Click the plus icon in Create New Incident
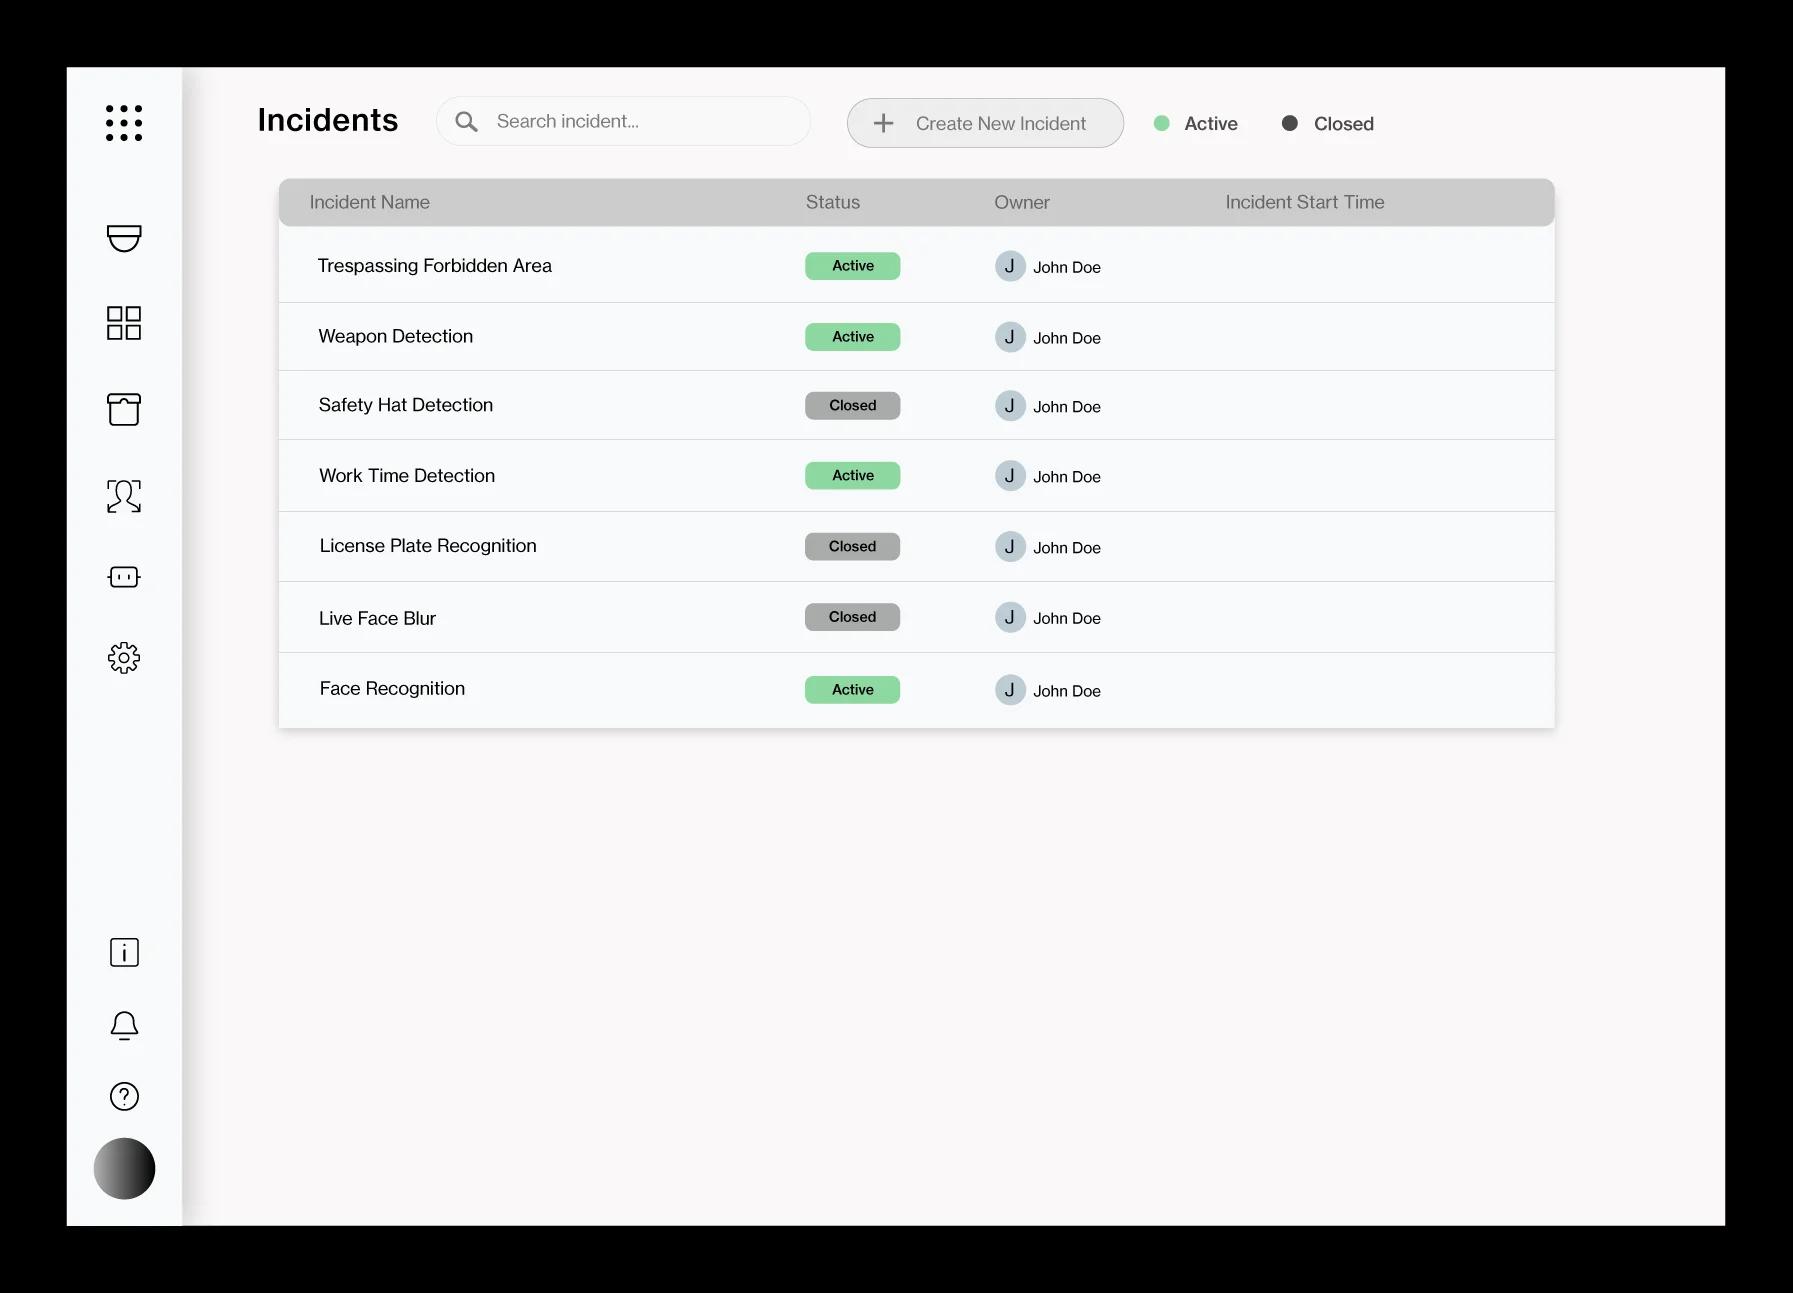This screenshot has width=1793, height=1293. point(883,123)
